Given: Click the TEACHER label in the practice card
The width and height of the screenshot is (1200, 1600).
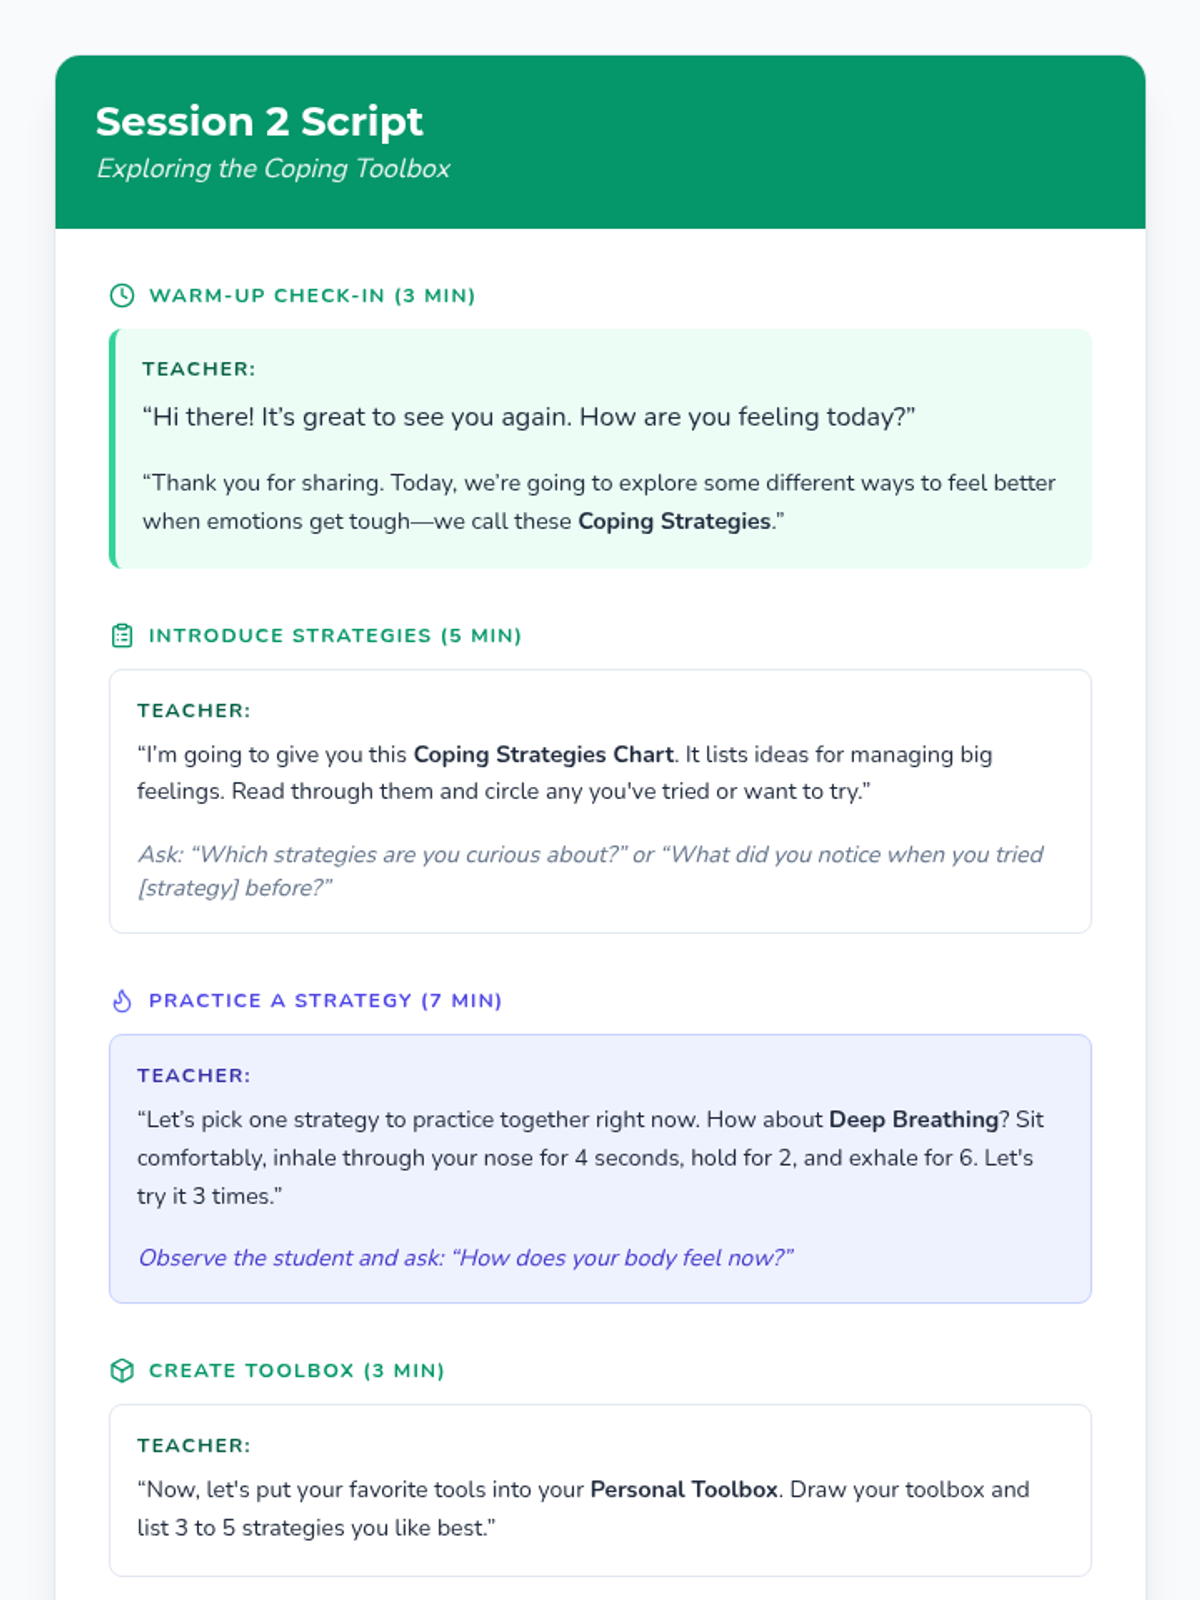Looking at the screenshot, I should (194, 1076).
